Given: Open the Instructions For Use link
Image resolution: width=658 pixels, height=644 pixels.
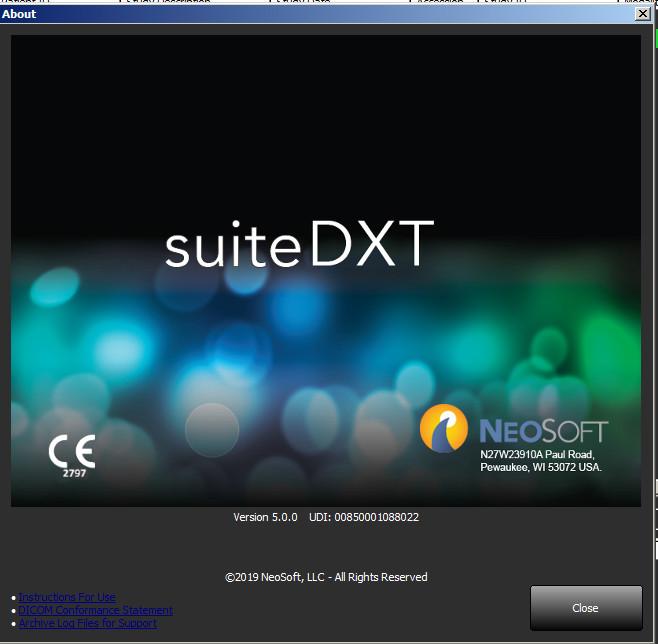Looking at the screenshot, I should (x=67, y=597).
